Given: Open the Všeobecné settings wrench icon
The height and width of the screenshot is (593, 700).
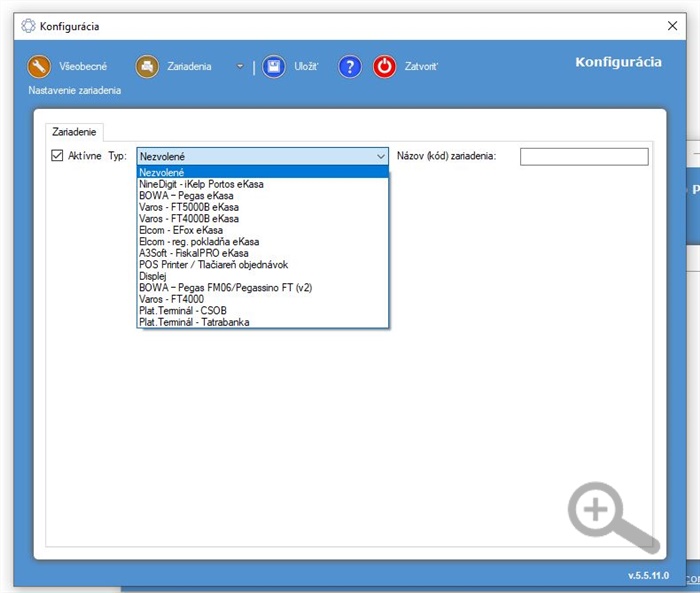Looking at the screenshot, I should [x=38, y=67].
